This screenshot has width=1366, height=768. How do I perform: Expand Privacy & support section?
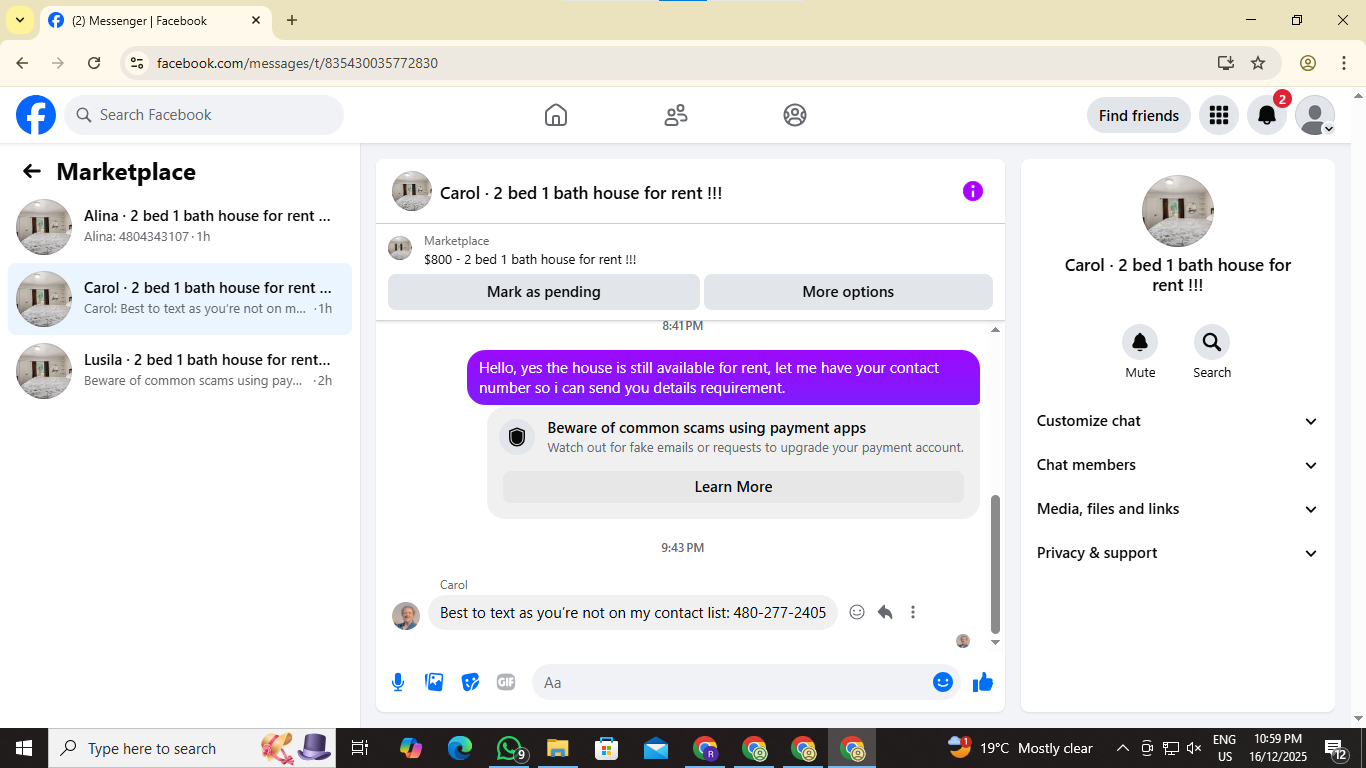click(1178, 553)
